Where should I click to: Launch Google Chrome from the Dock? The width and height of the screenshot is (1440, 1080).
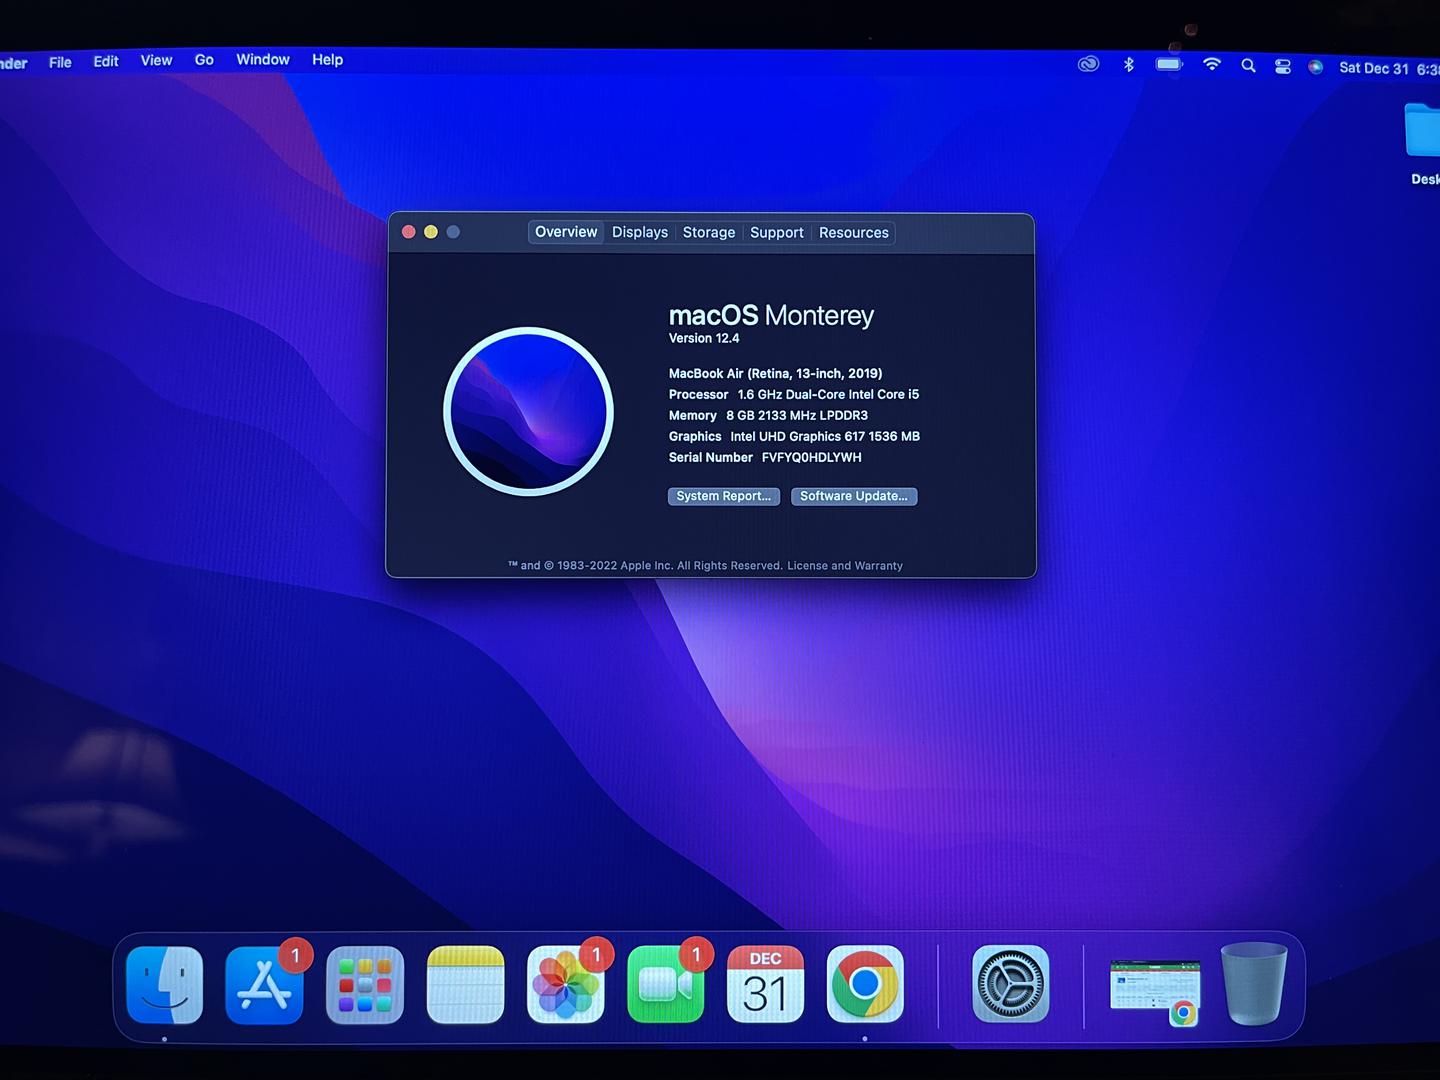865,985
